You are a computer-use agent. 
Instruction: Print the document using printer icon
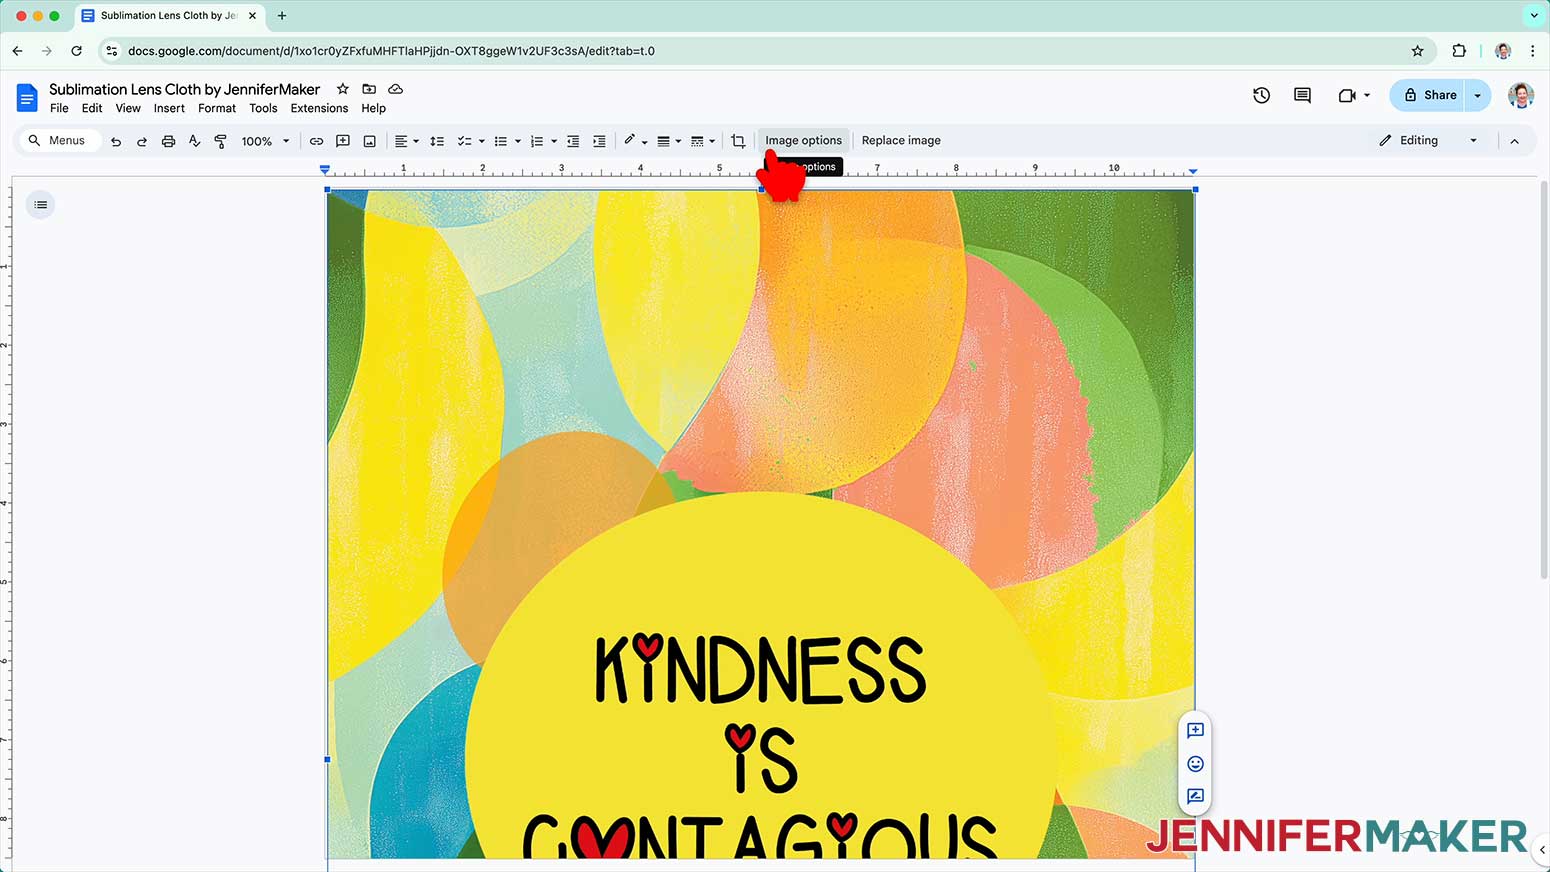tap(168, 141)
